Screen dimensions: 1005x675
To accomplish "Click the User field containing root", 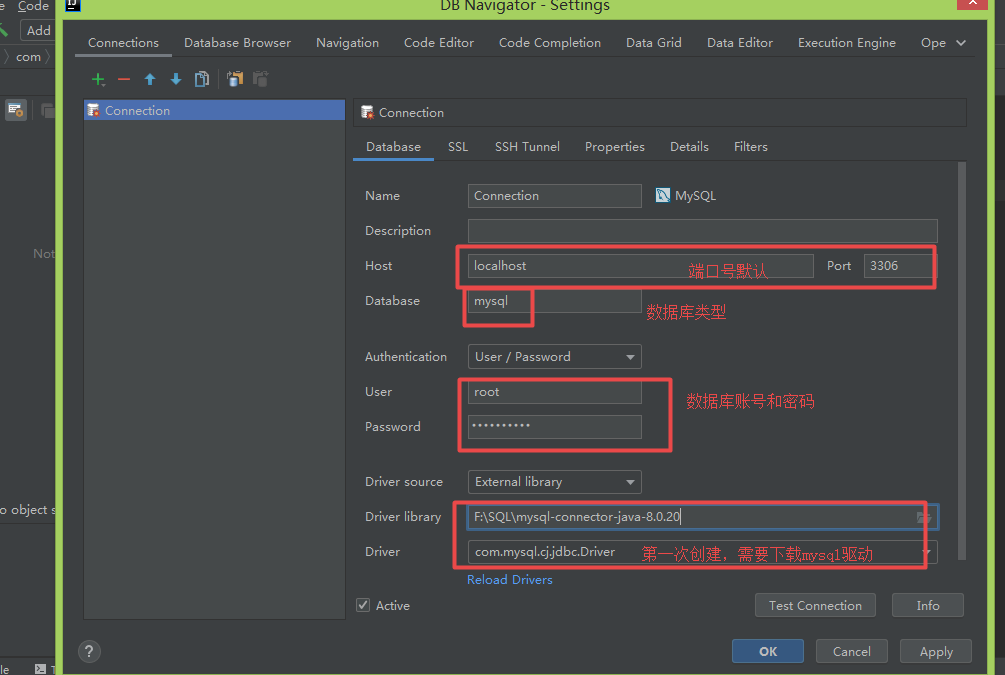I will coord(554,392).
